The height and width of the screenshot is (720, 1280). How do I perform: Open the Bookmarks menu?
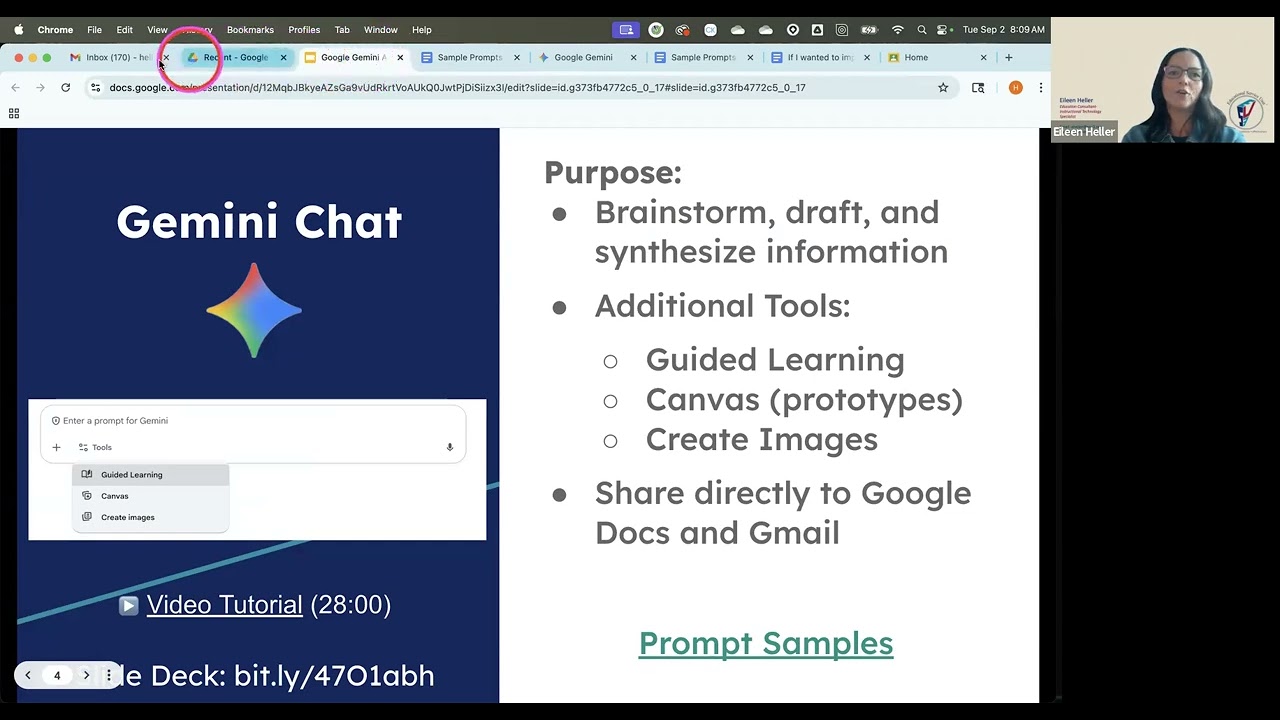click(x=250, y=30)
